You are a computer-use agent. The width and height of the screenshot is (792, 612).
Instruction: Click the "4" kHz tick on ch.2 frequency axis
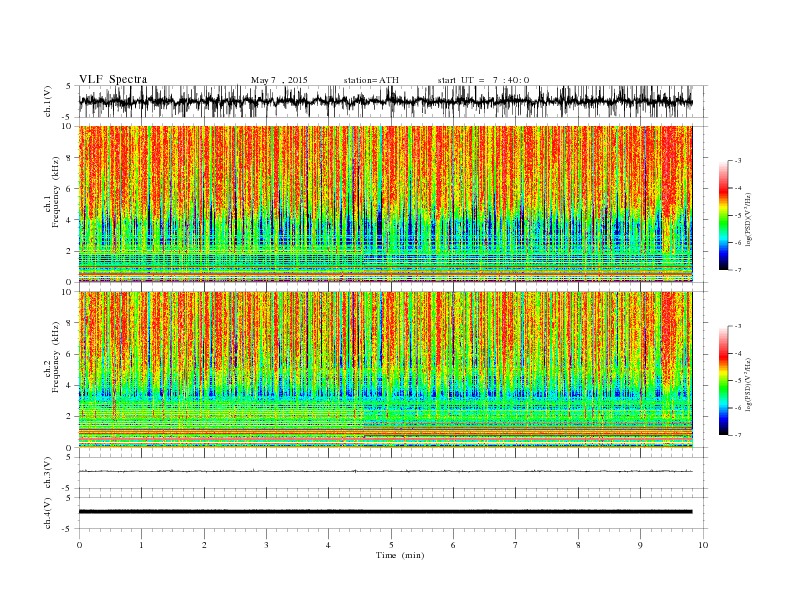(70, 385)
